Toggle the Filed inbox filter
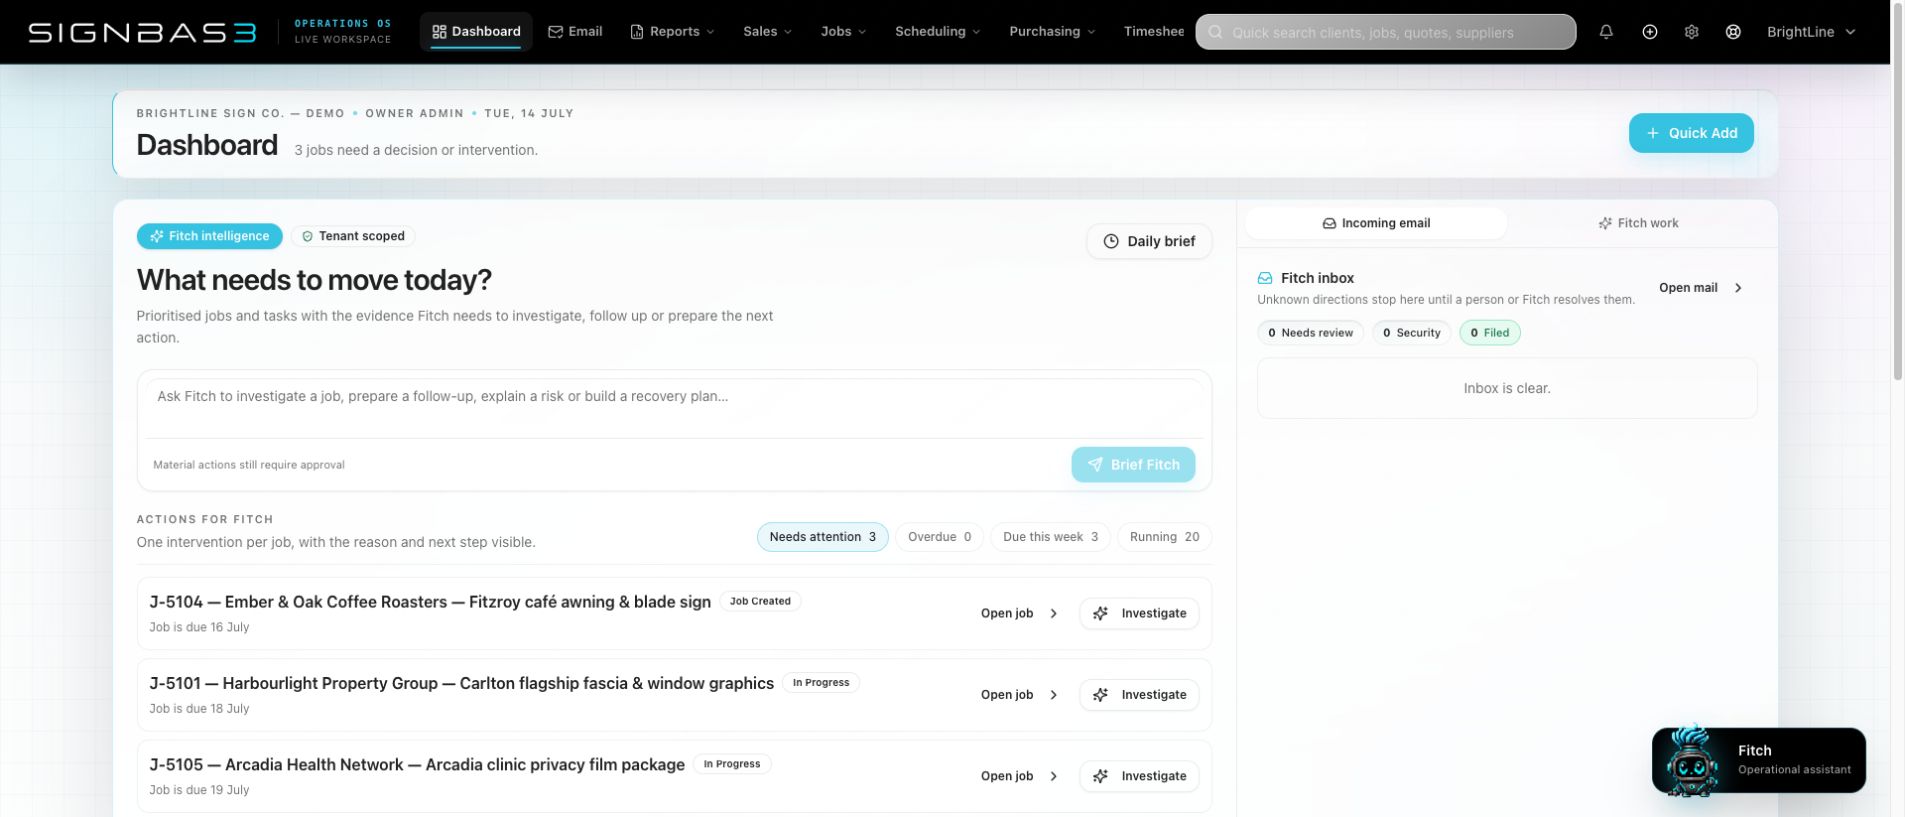The height and width of the screenshot is (817, 1905). [x=1489, y=333]
